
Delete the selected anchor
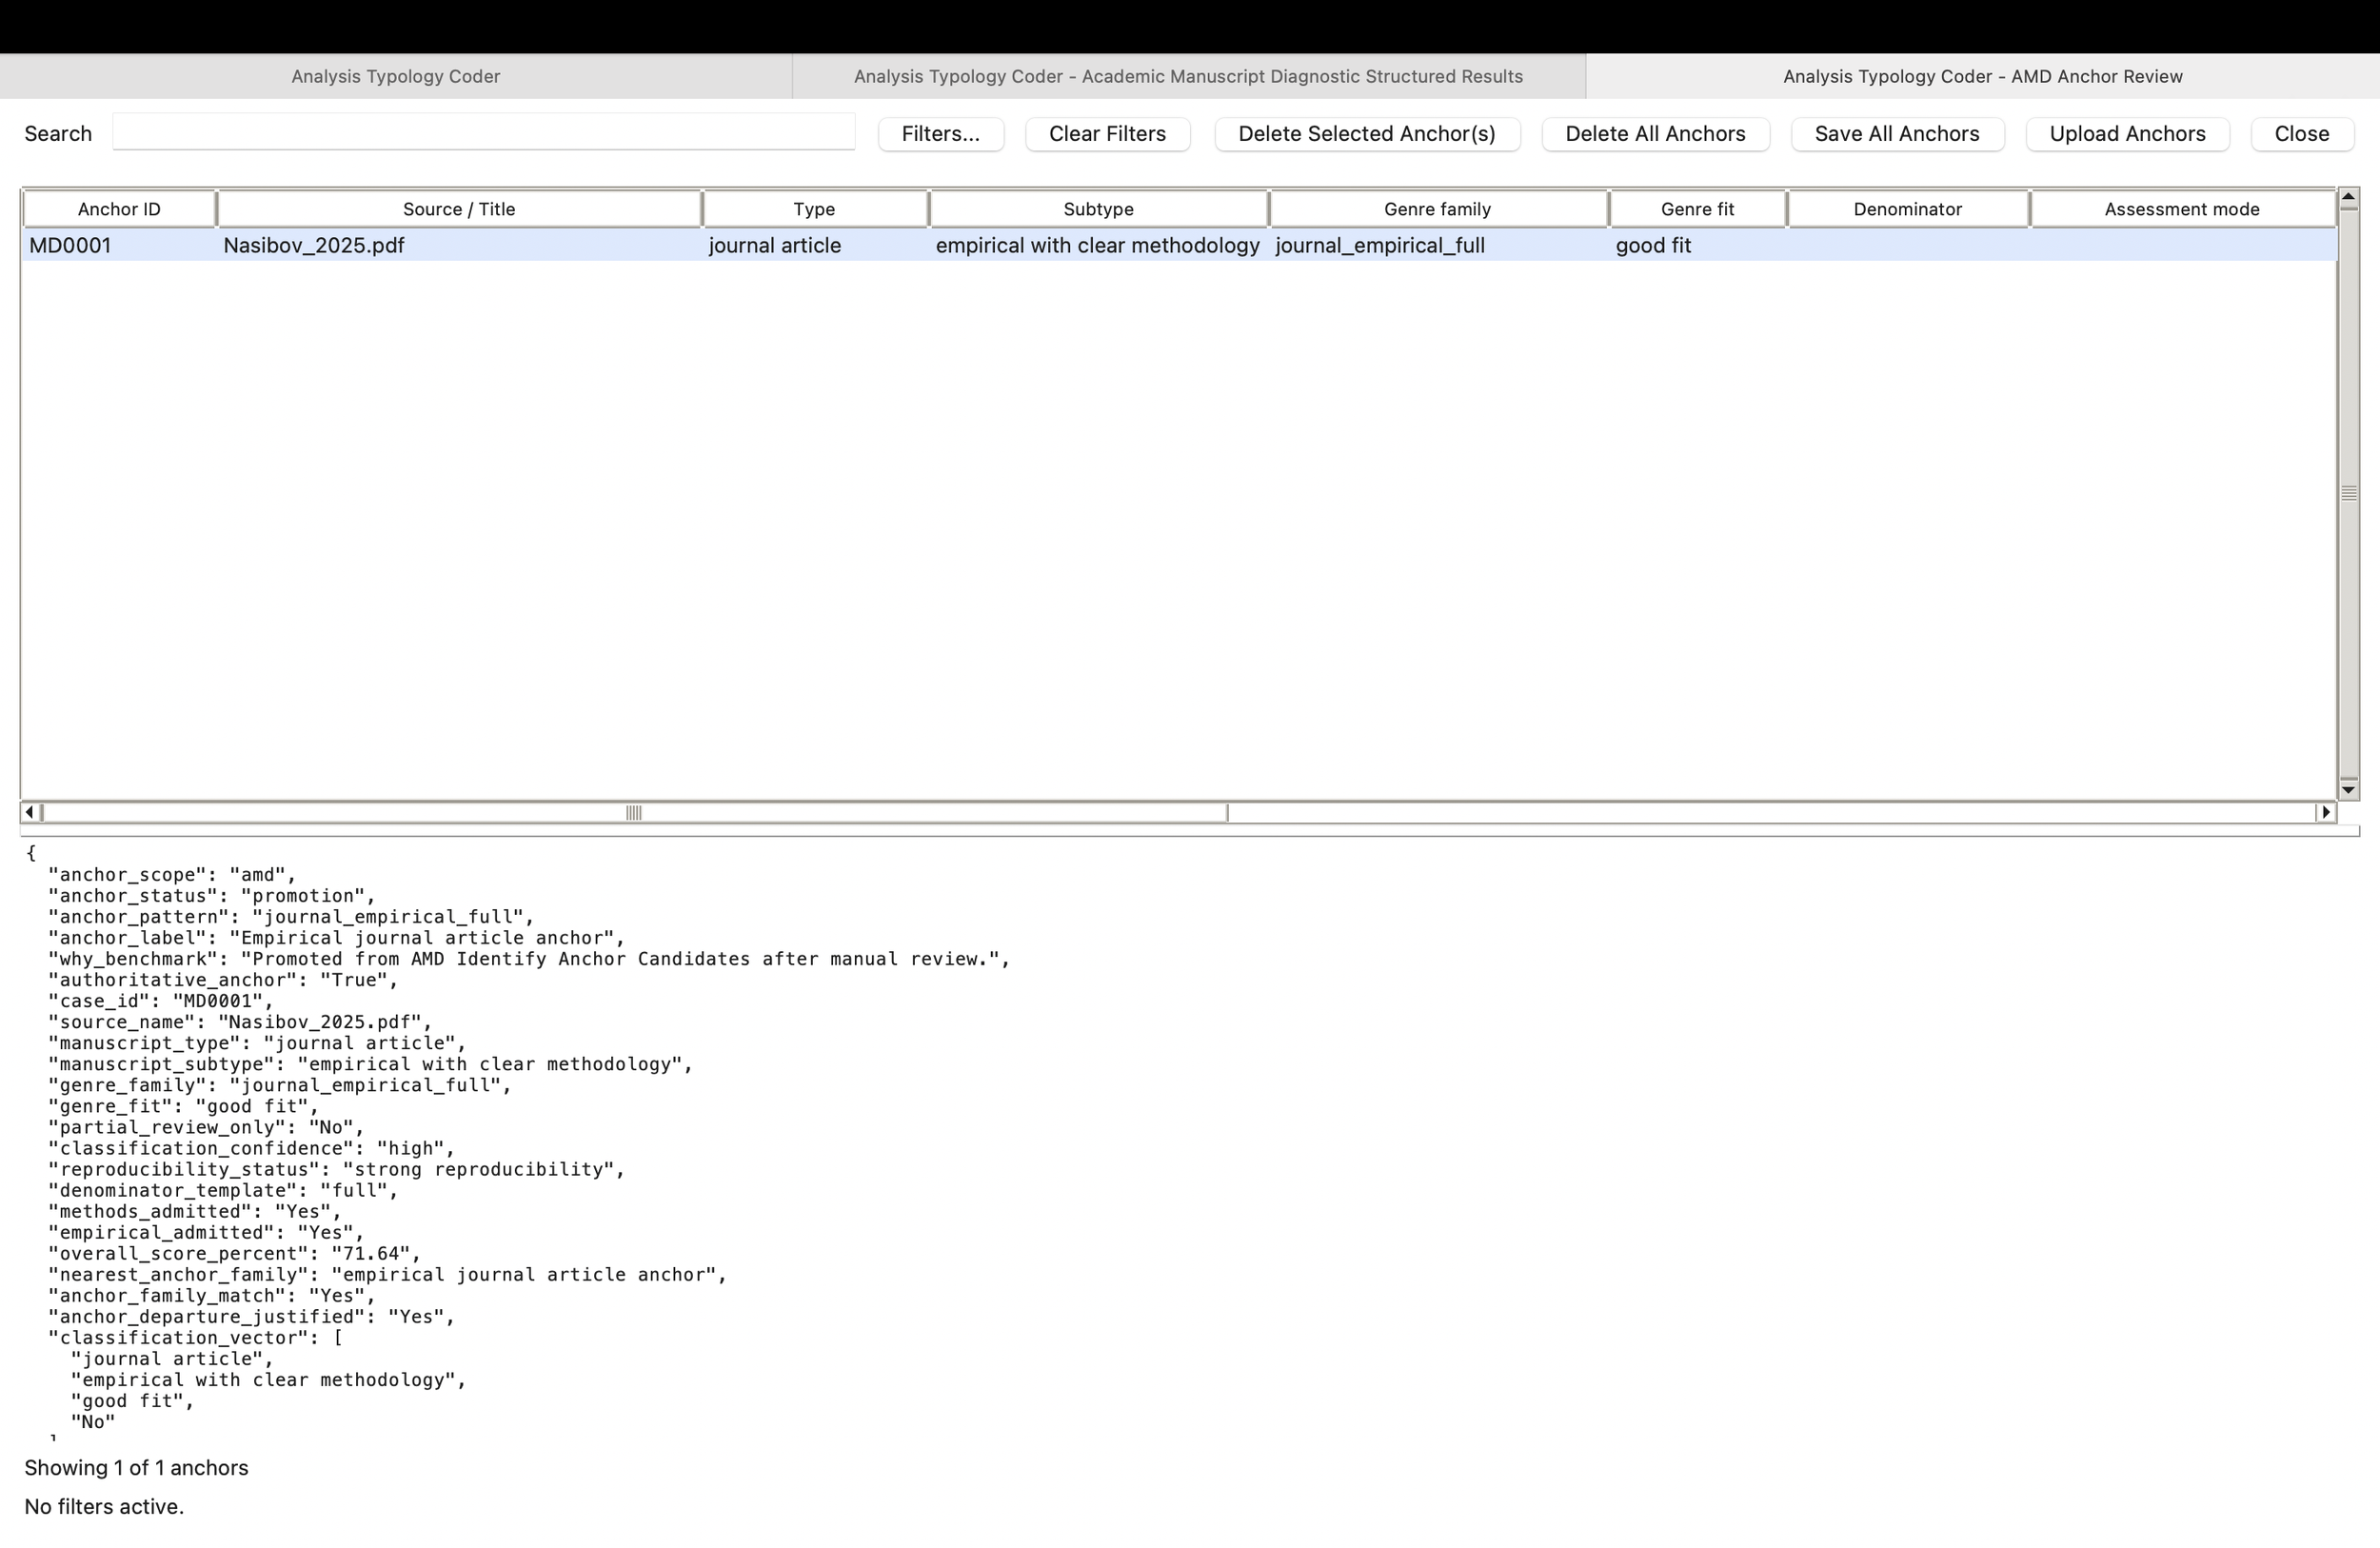click(1366, 133)
